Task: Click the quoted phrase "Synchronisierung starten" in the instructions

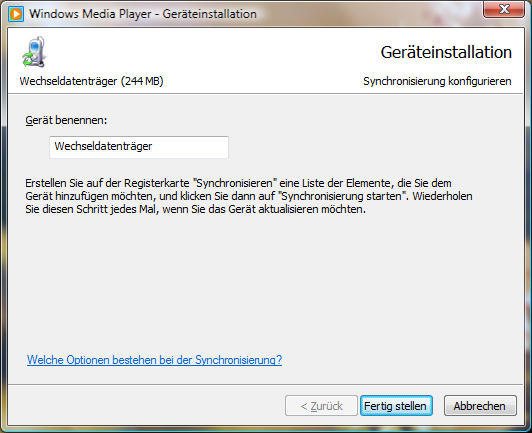Action: (343, 196)
